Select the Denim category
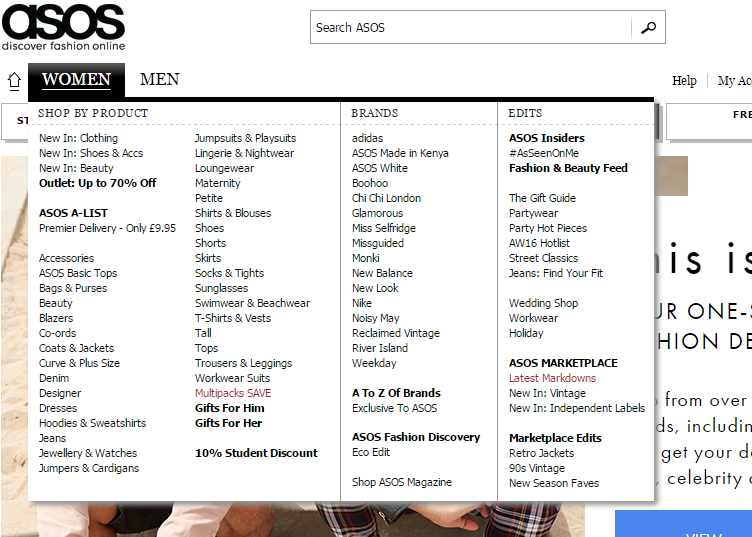Viewport: 752px width, 537px height. pyautogui.click(x=54, y=378)
